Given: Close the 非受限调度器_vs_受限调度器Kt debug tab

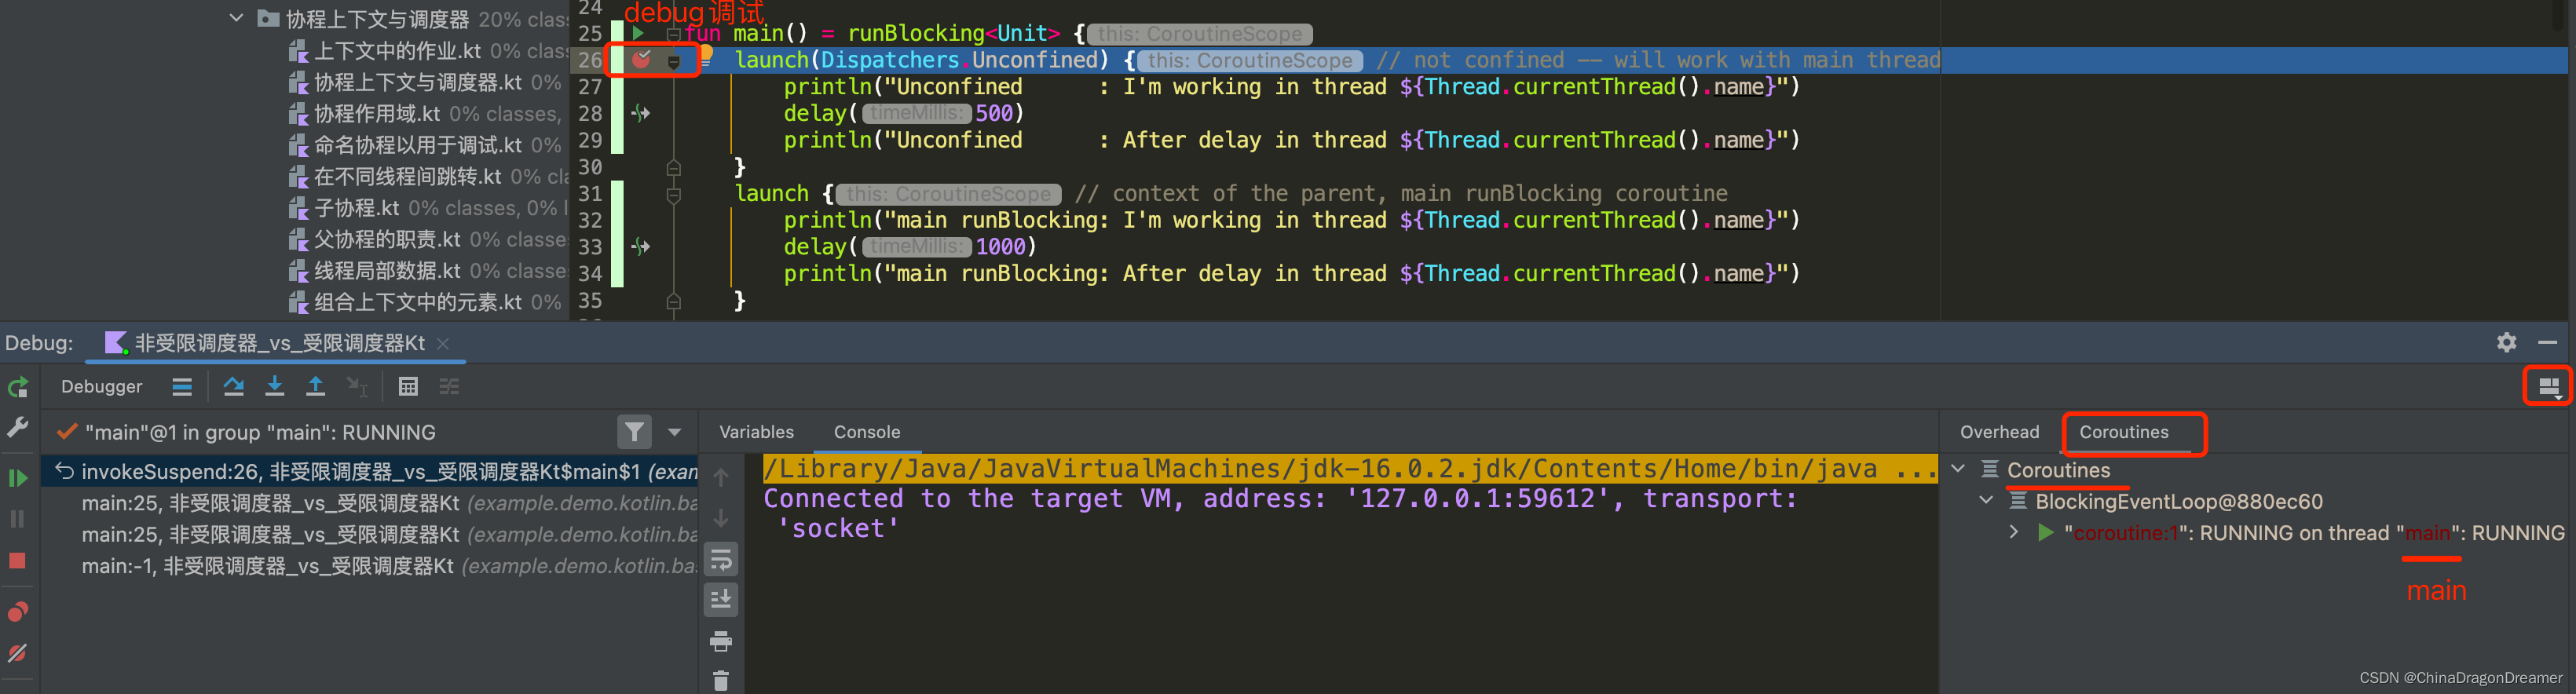Looking at the screenshot, I should tap(443, 343).
